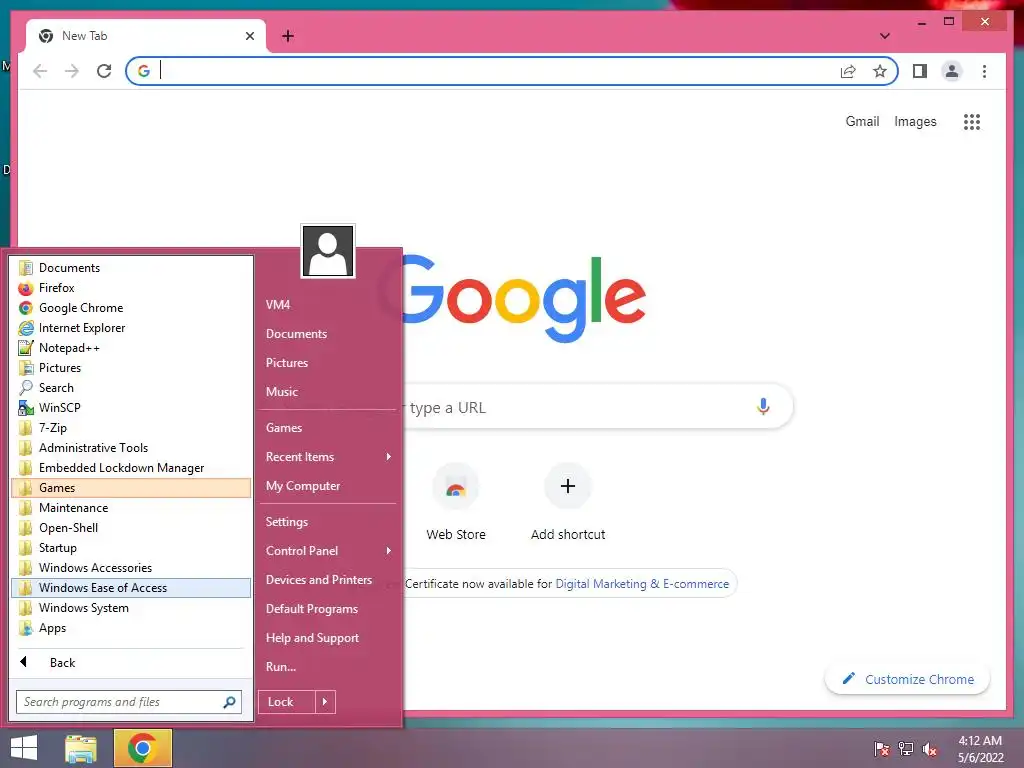Open Devices and Printers
This screenshot has width=1024, height=768.
[319, 580]
